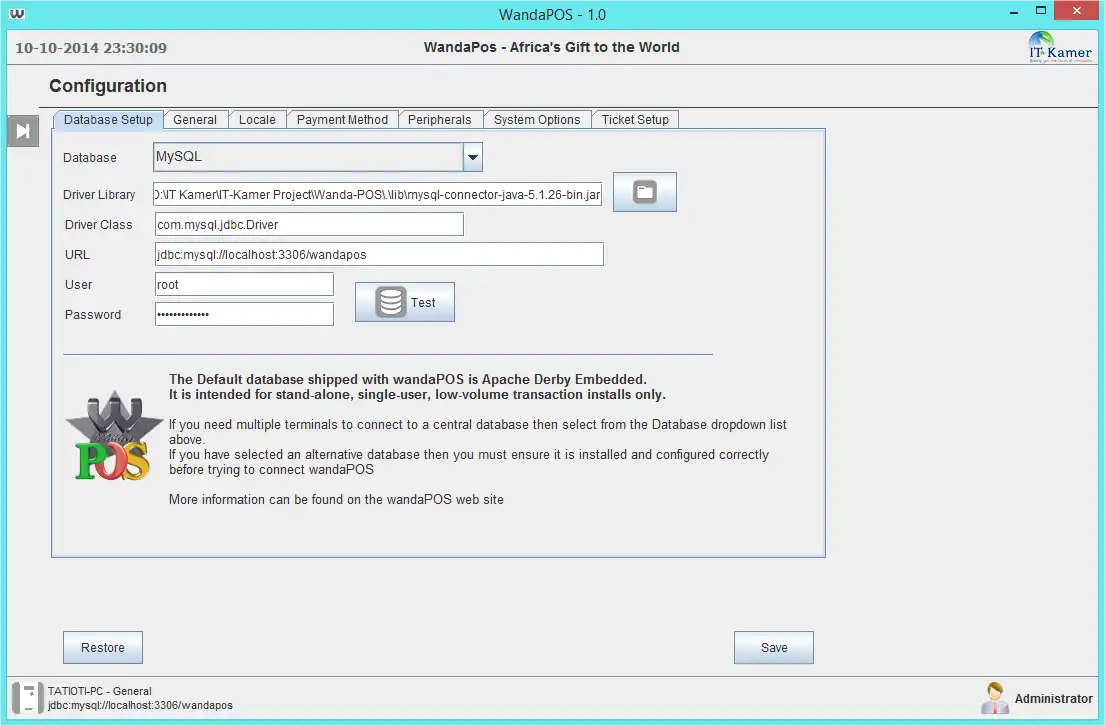Click the 'WandaPos - Africa's Gift to the World' title

click(x=552, y=47)
